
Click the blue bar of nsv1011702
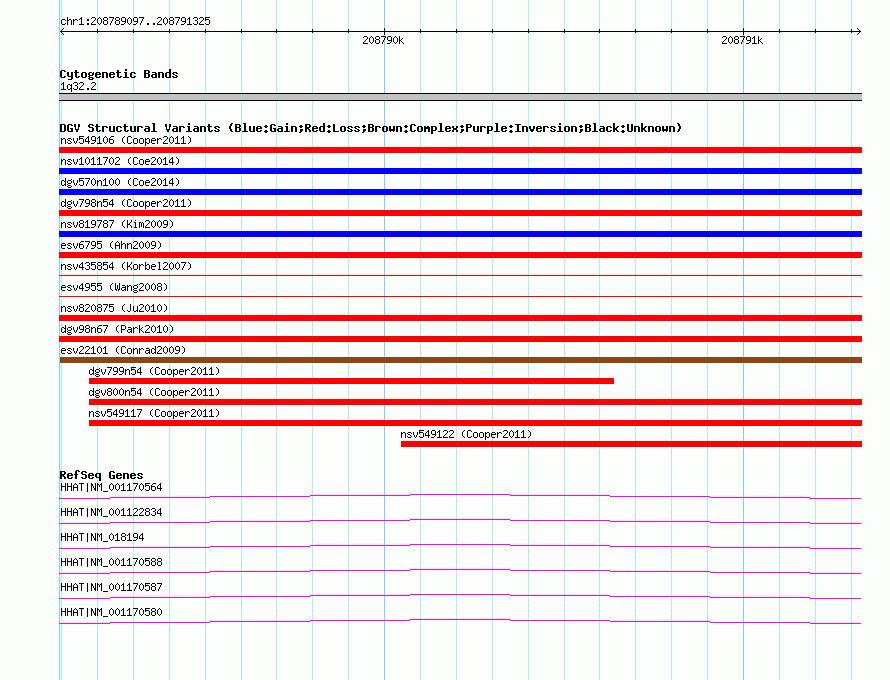point(460,171)
